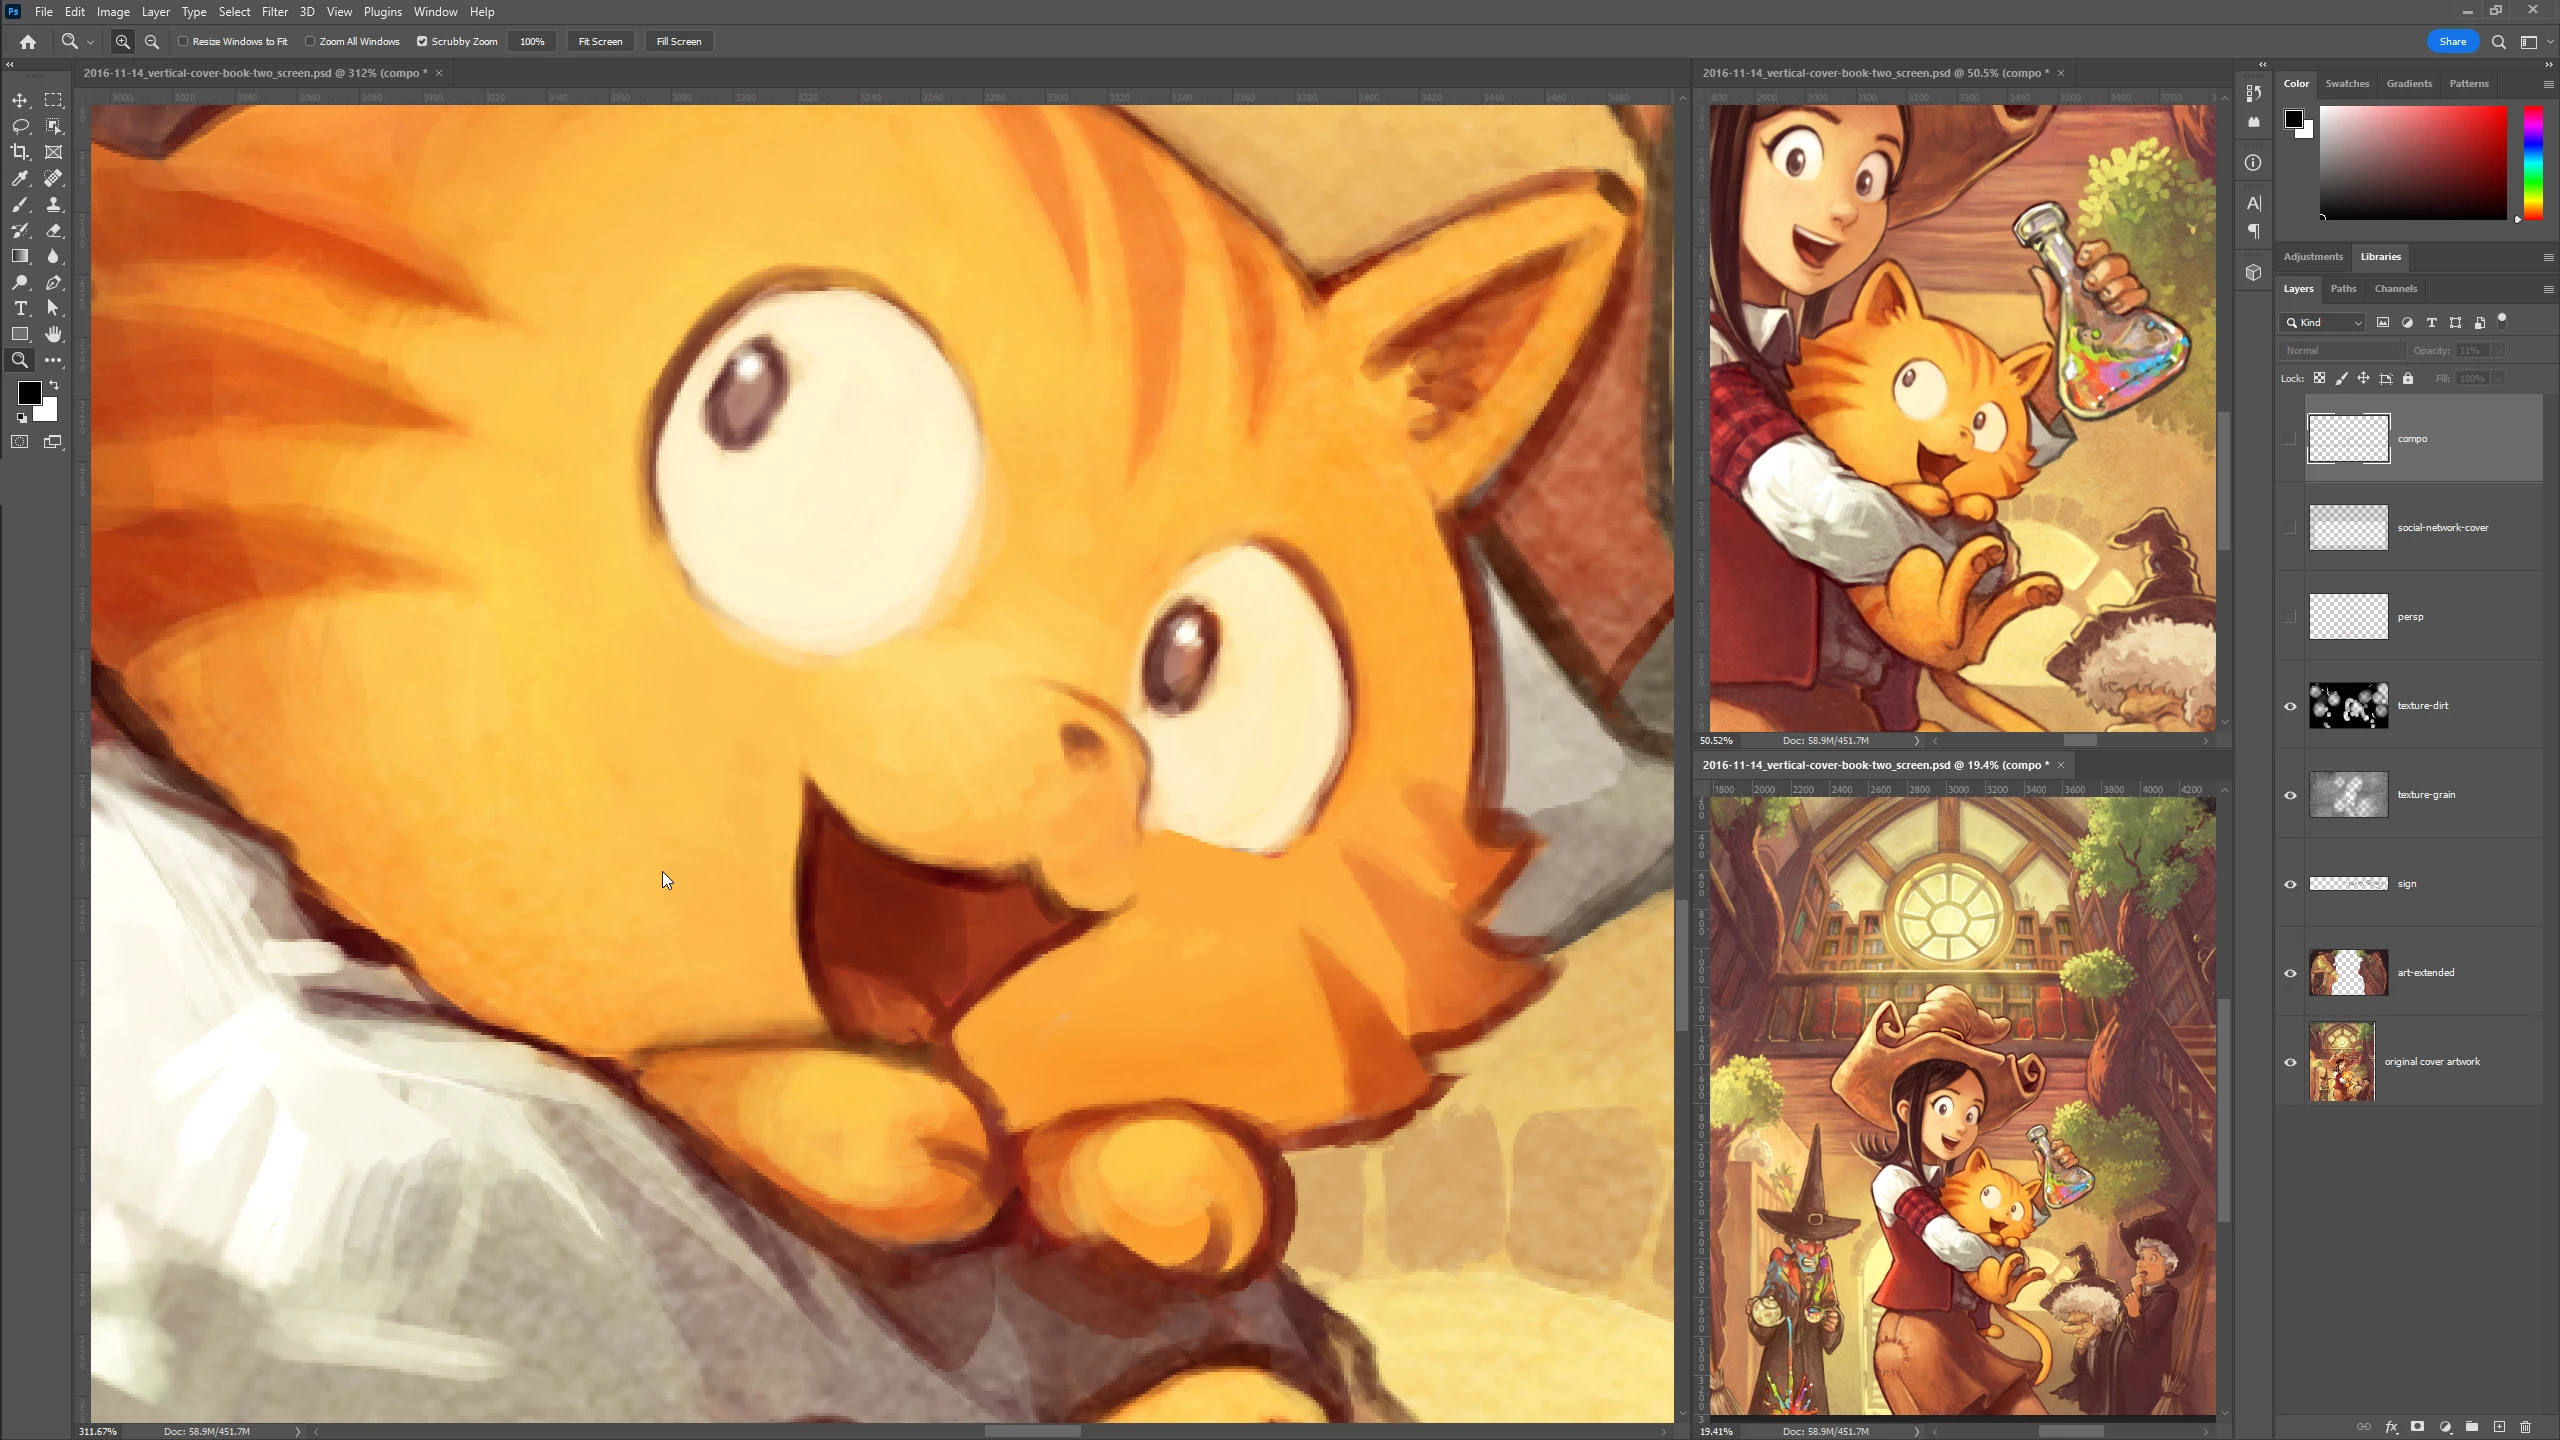
Task: Open the layer Kind filter dropdown
Action: (2323, 323)
